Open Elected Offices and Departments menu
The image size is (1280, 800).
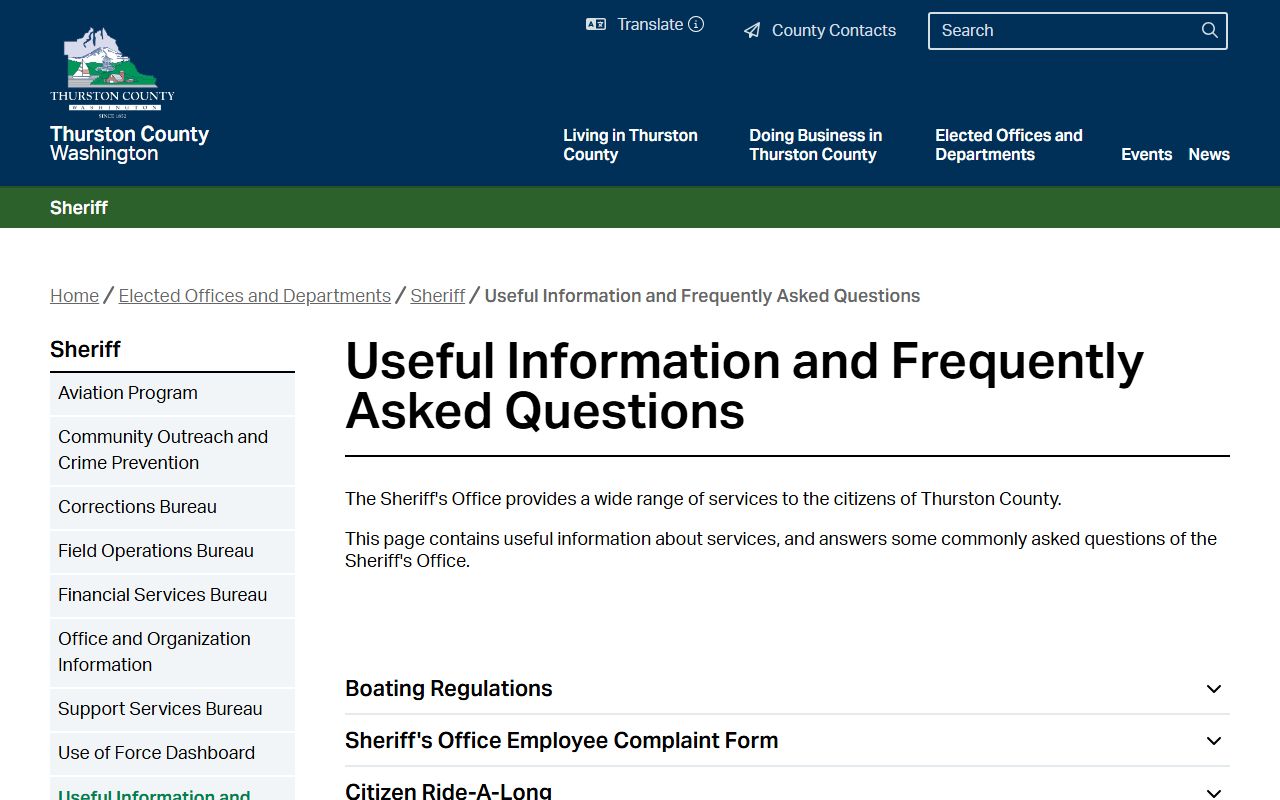point(1009,145)
